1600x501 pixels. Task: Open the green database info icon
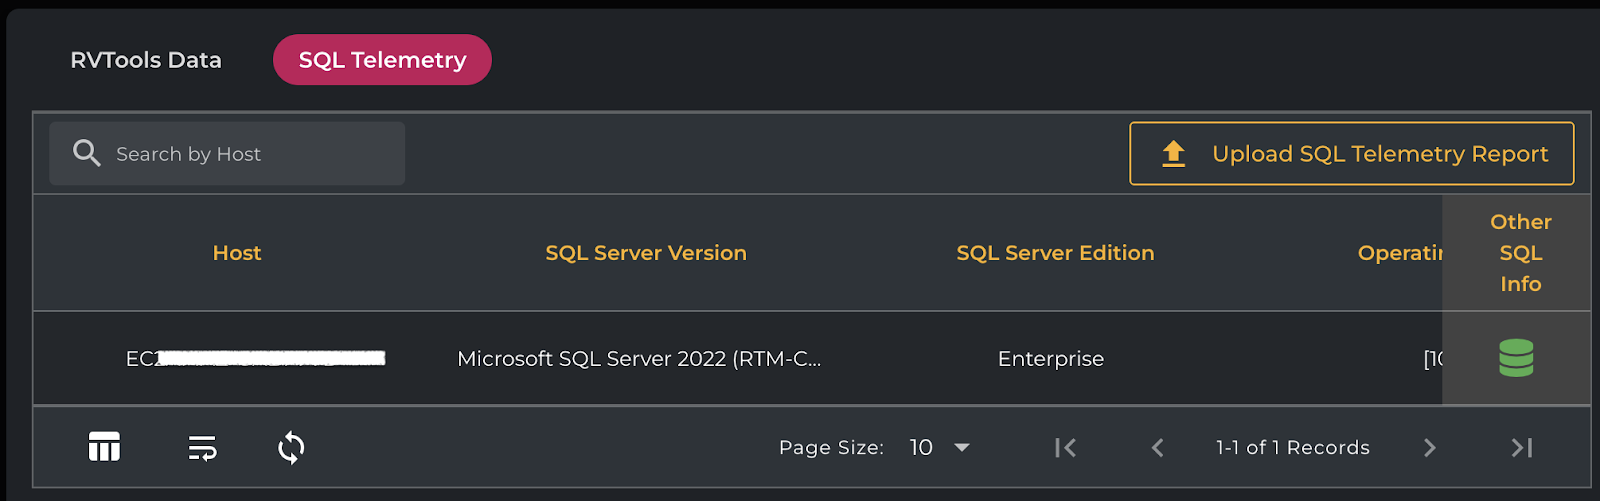click(x=1516, y=358)
